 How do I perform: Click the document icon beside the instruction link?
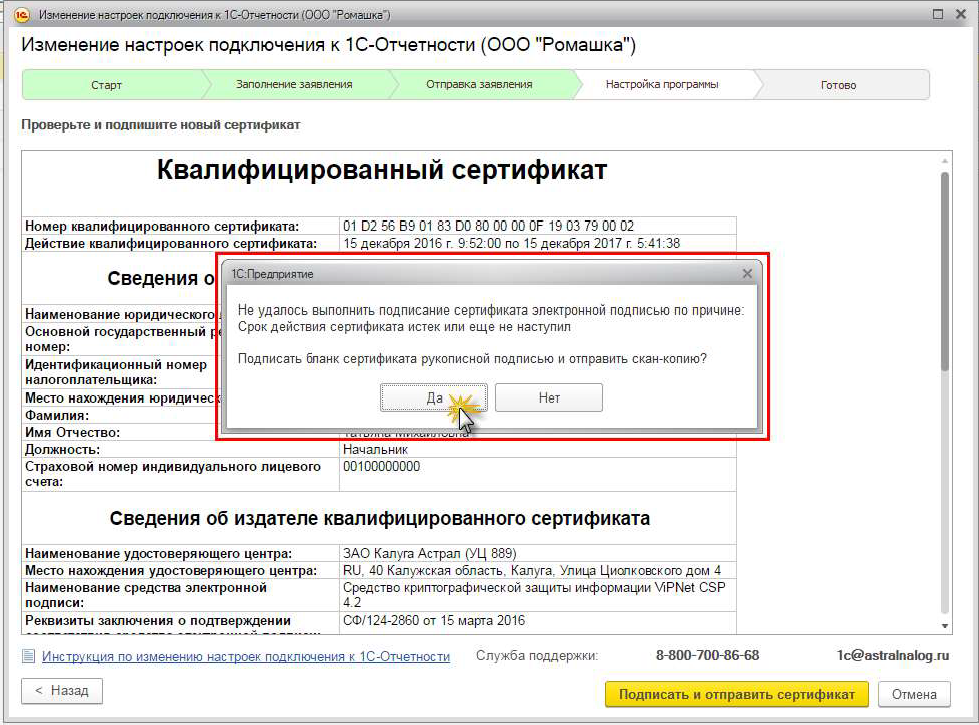(x=28, y=656)
